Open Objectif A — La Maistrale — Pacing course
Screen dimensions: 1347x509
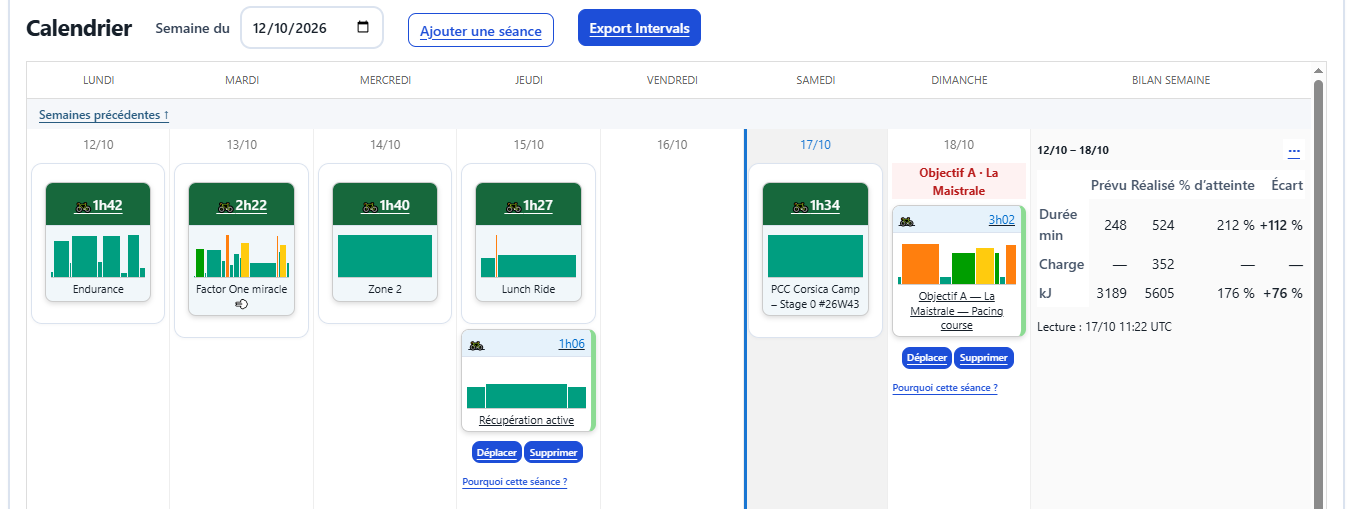click(957, 311)
